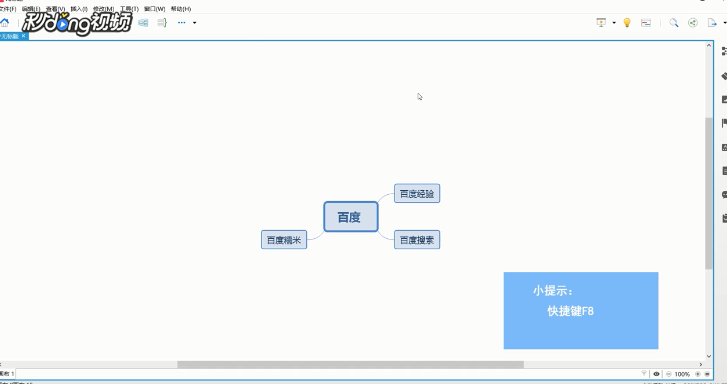Open the comments bubble icon in right sidebar
The height and width of the screenshot is (384, 727).
pyautogui.click(x=724, y=194)
